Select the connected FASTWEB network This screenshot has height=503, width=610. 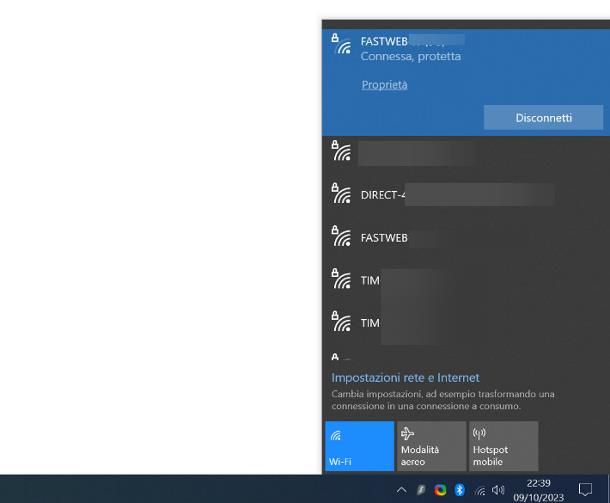[x=466, y=82]
